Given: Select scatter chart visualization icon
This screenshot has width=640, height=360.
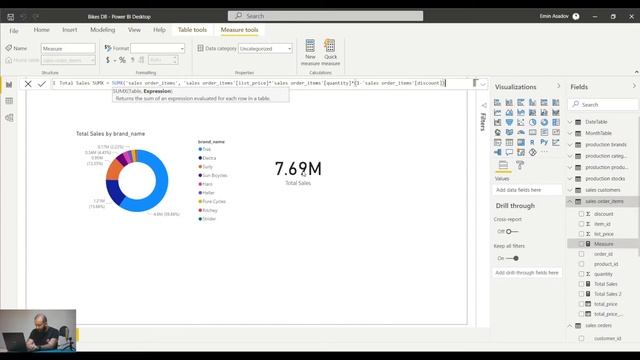Looking at the screenshot, I should 521,122.
